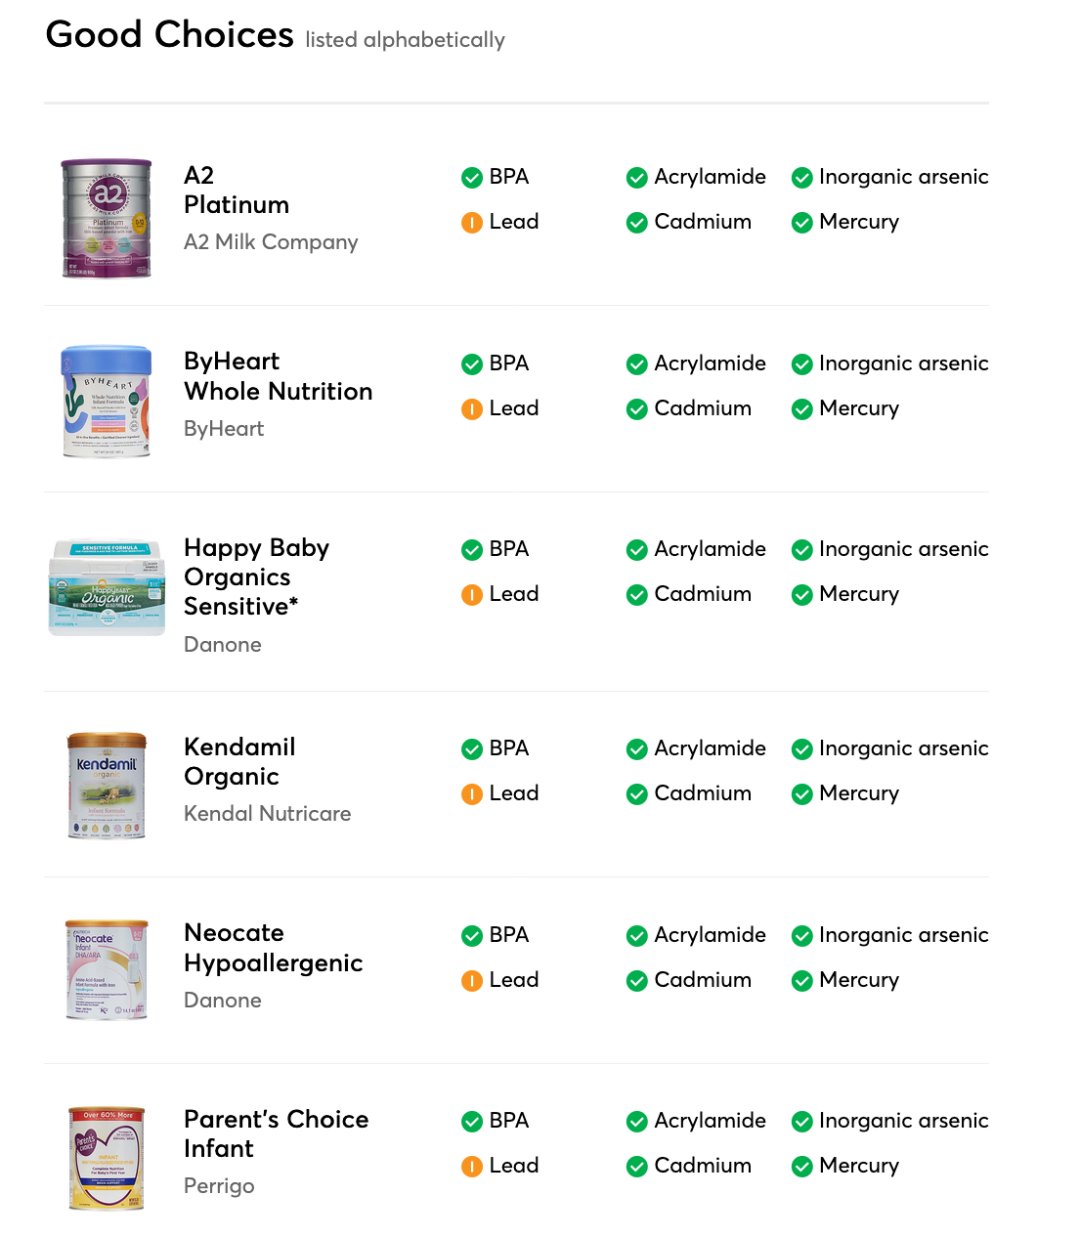The width and height of the screenshot is (1080, 1238).
Task: Click the Neocate Hypoallergenic product name
Action: coord(273,948)
